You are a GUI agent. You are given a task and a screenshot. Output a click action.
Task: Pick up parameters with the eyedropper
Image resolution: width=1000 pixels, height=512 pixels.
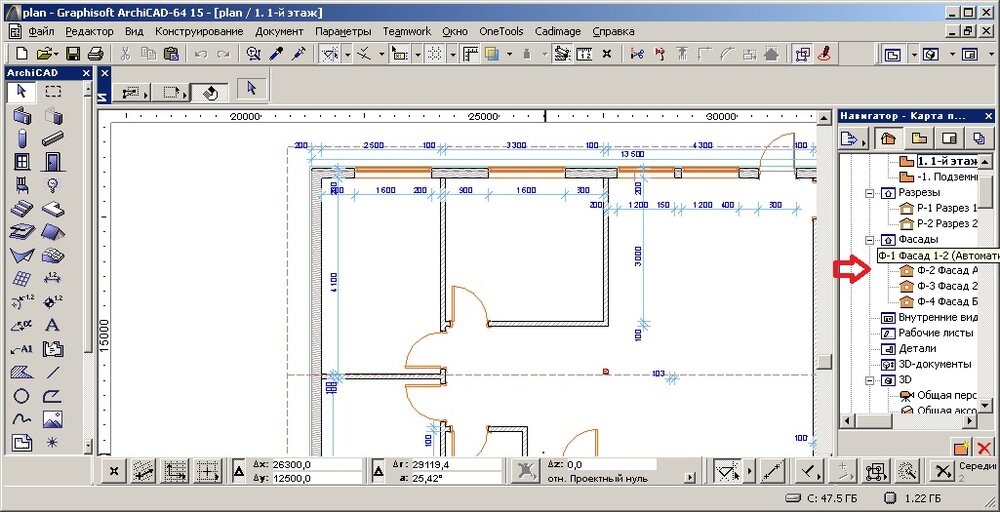click(276, 54)
